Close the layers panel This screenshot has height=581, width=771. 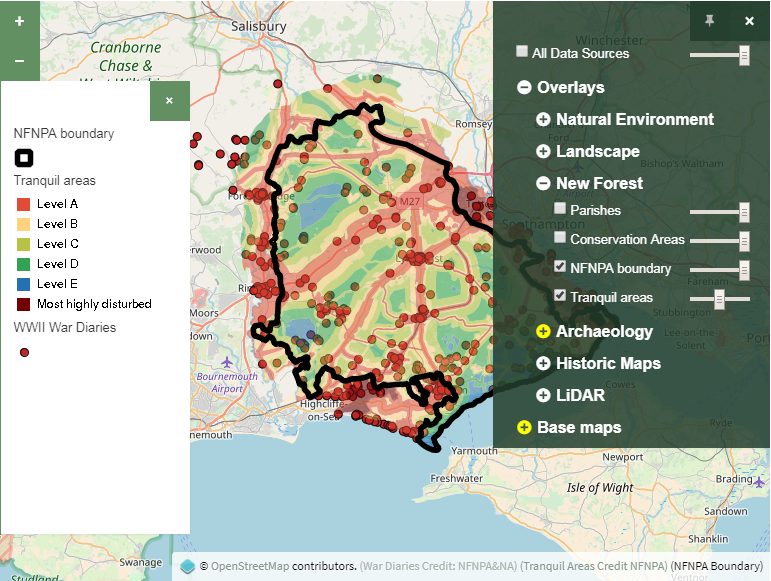749,21
